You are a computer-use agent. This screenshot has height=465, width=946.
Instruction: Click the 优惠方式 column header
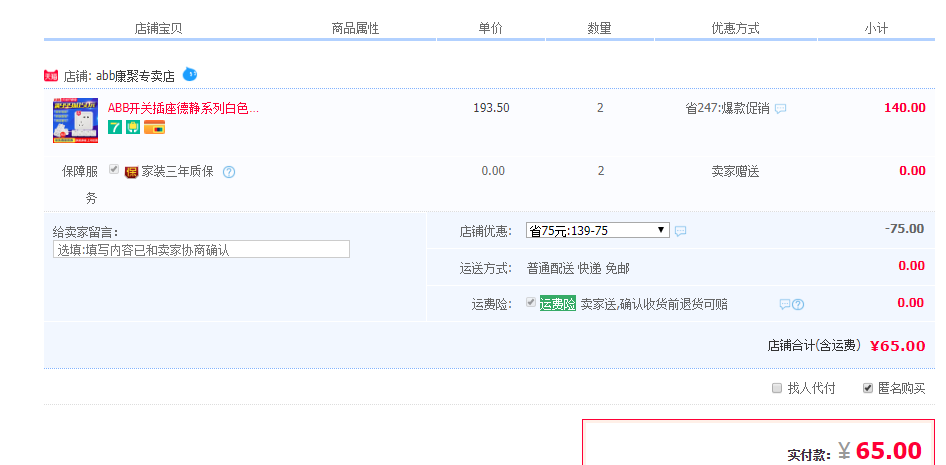pyautogui.click(x=735, y=28)
